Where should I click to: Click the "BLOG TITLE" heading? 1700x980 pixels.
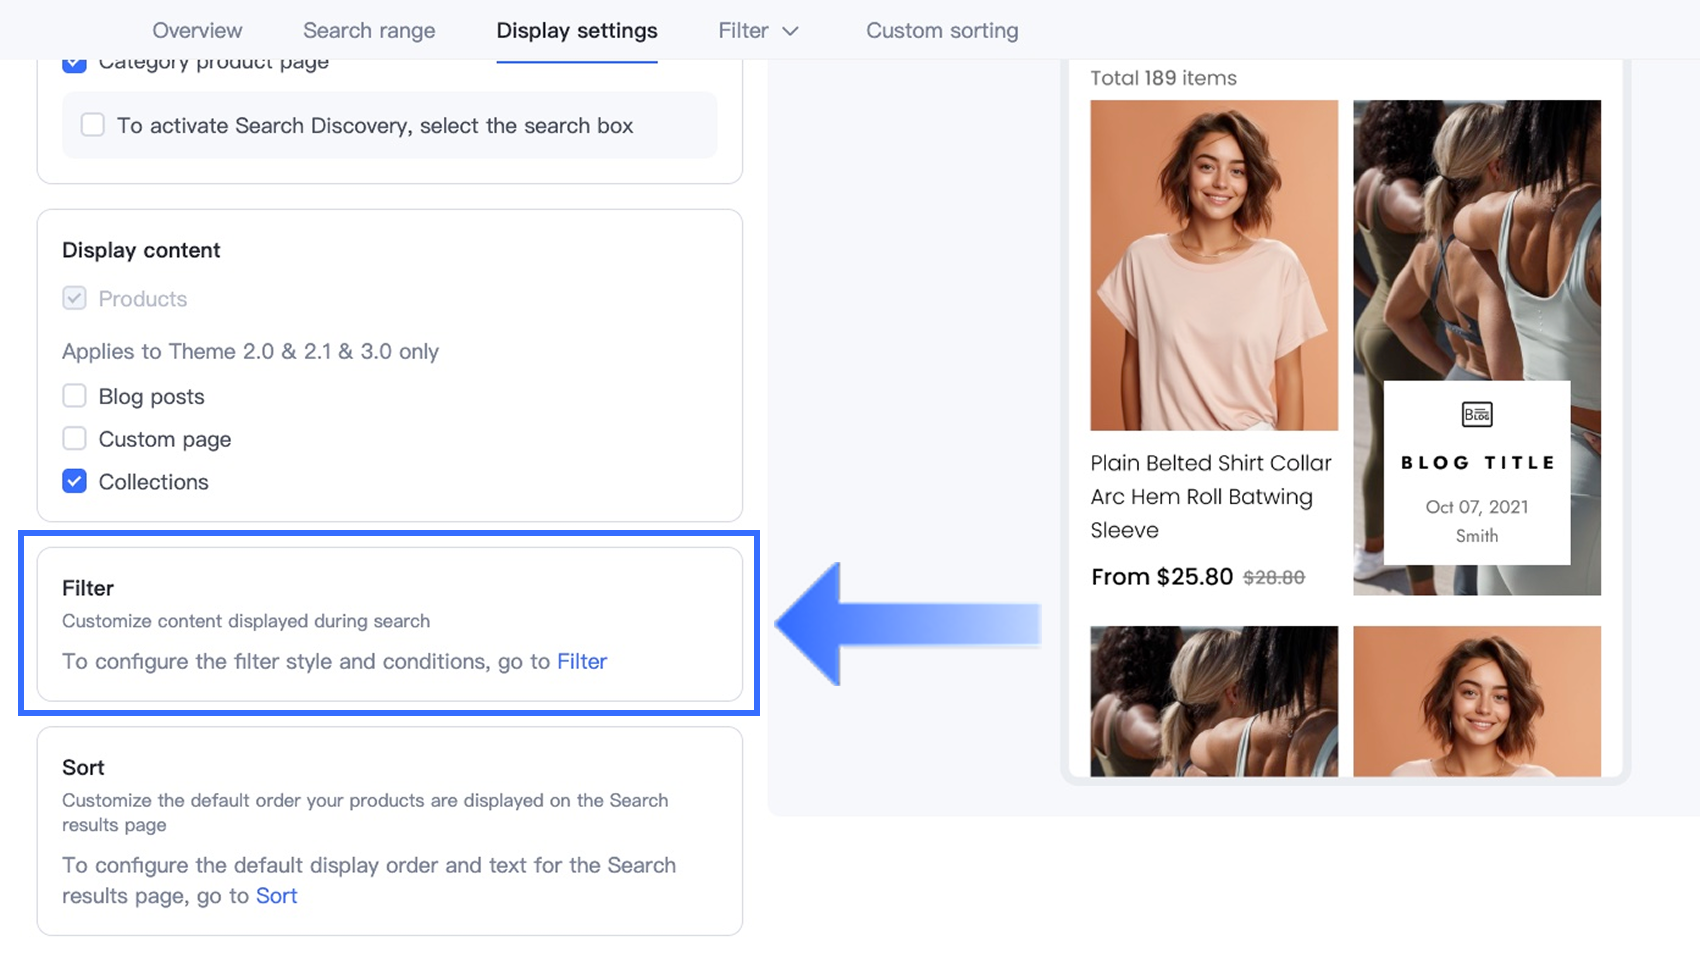[x=1477, y=462]
